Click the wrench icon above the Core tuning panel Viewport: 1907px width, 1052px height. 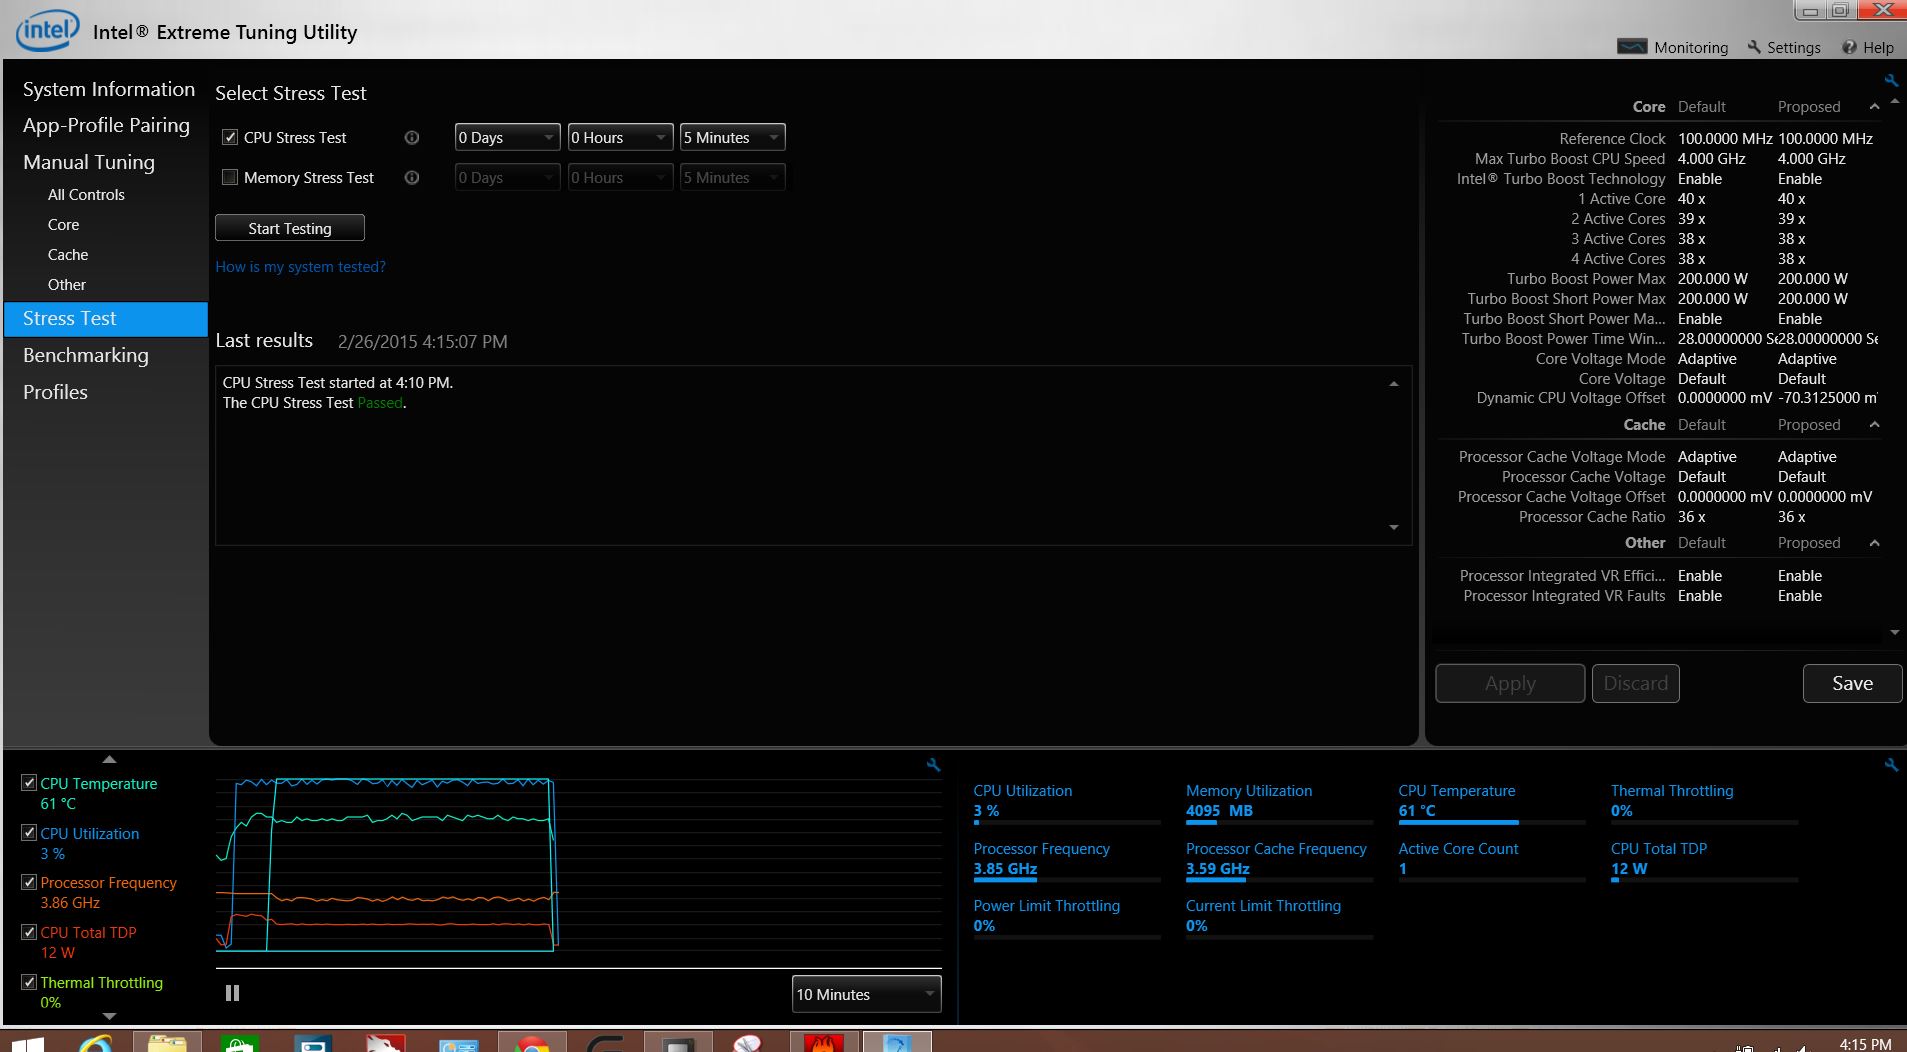1890,80
